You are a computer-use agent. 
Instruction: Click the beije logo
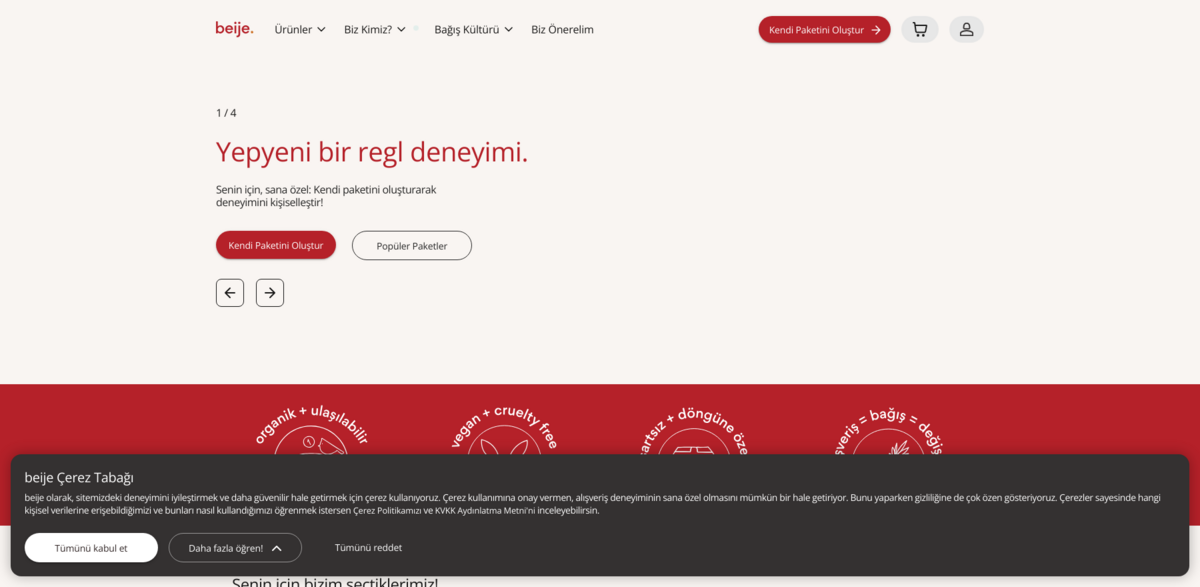point(234,29)
